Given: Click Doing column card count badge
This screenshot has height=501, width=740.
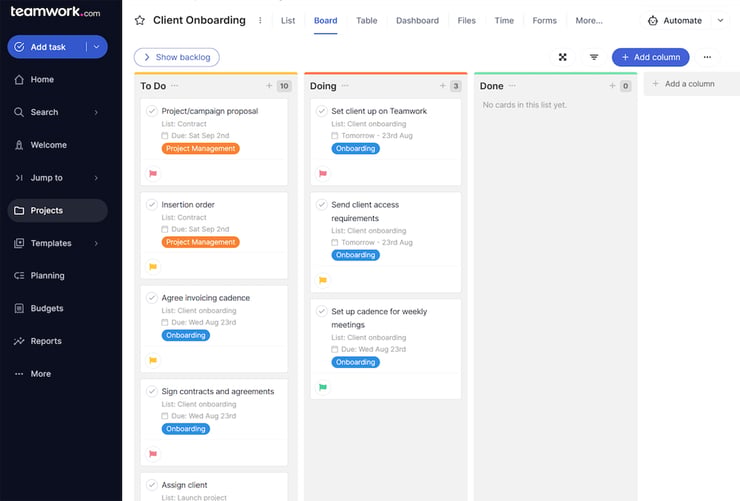Looking at the screenshot, I should [455, 86].
